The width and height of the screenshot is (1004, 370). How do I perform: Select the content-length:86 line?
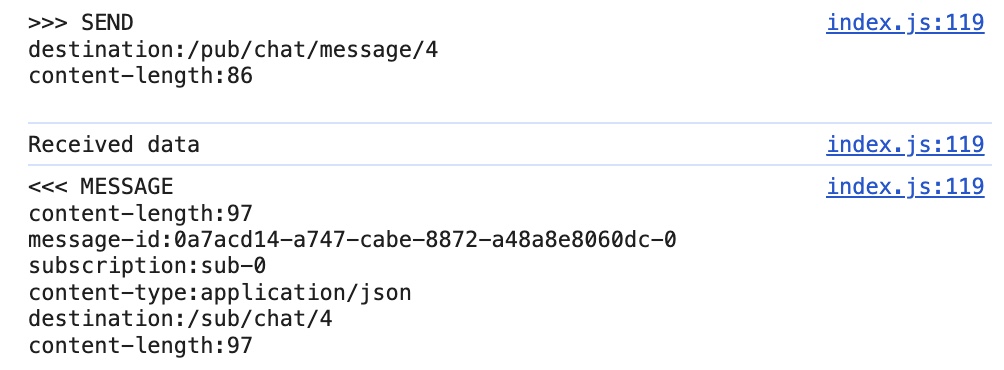tap(141, 76)
